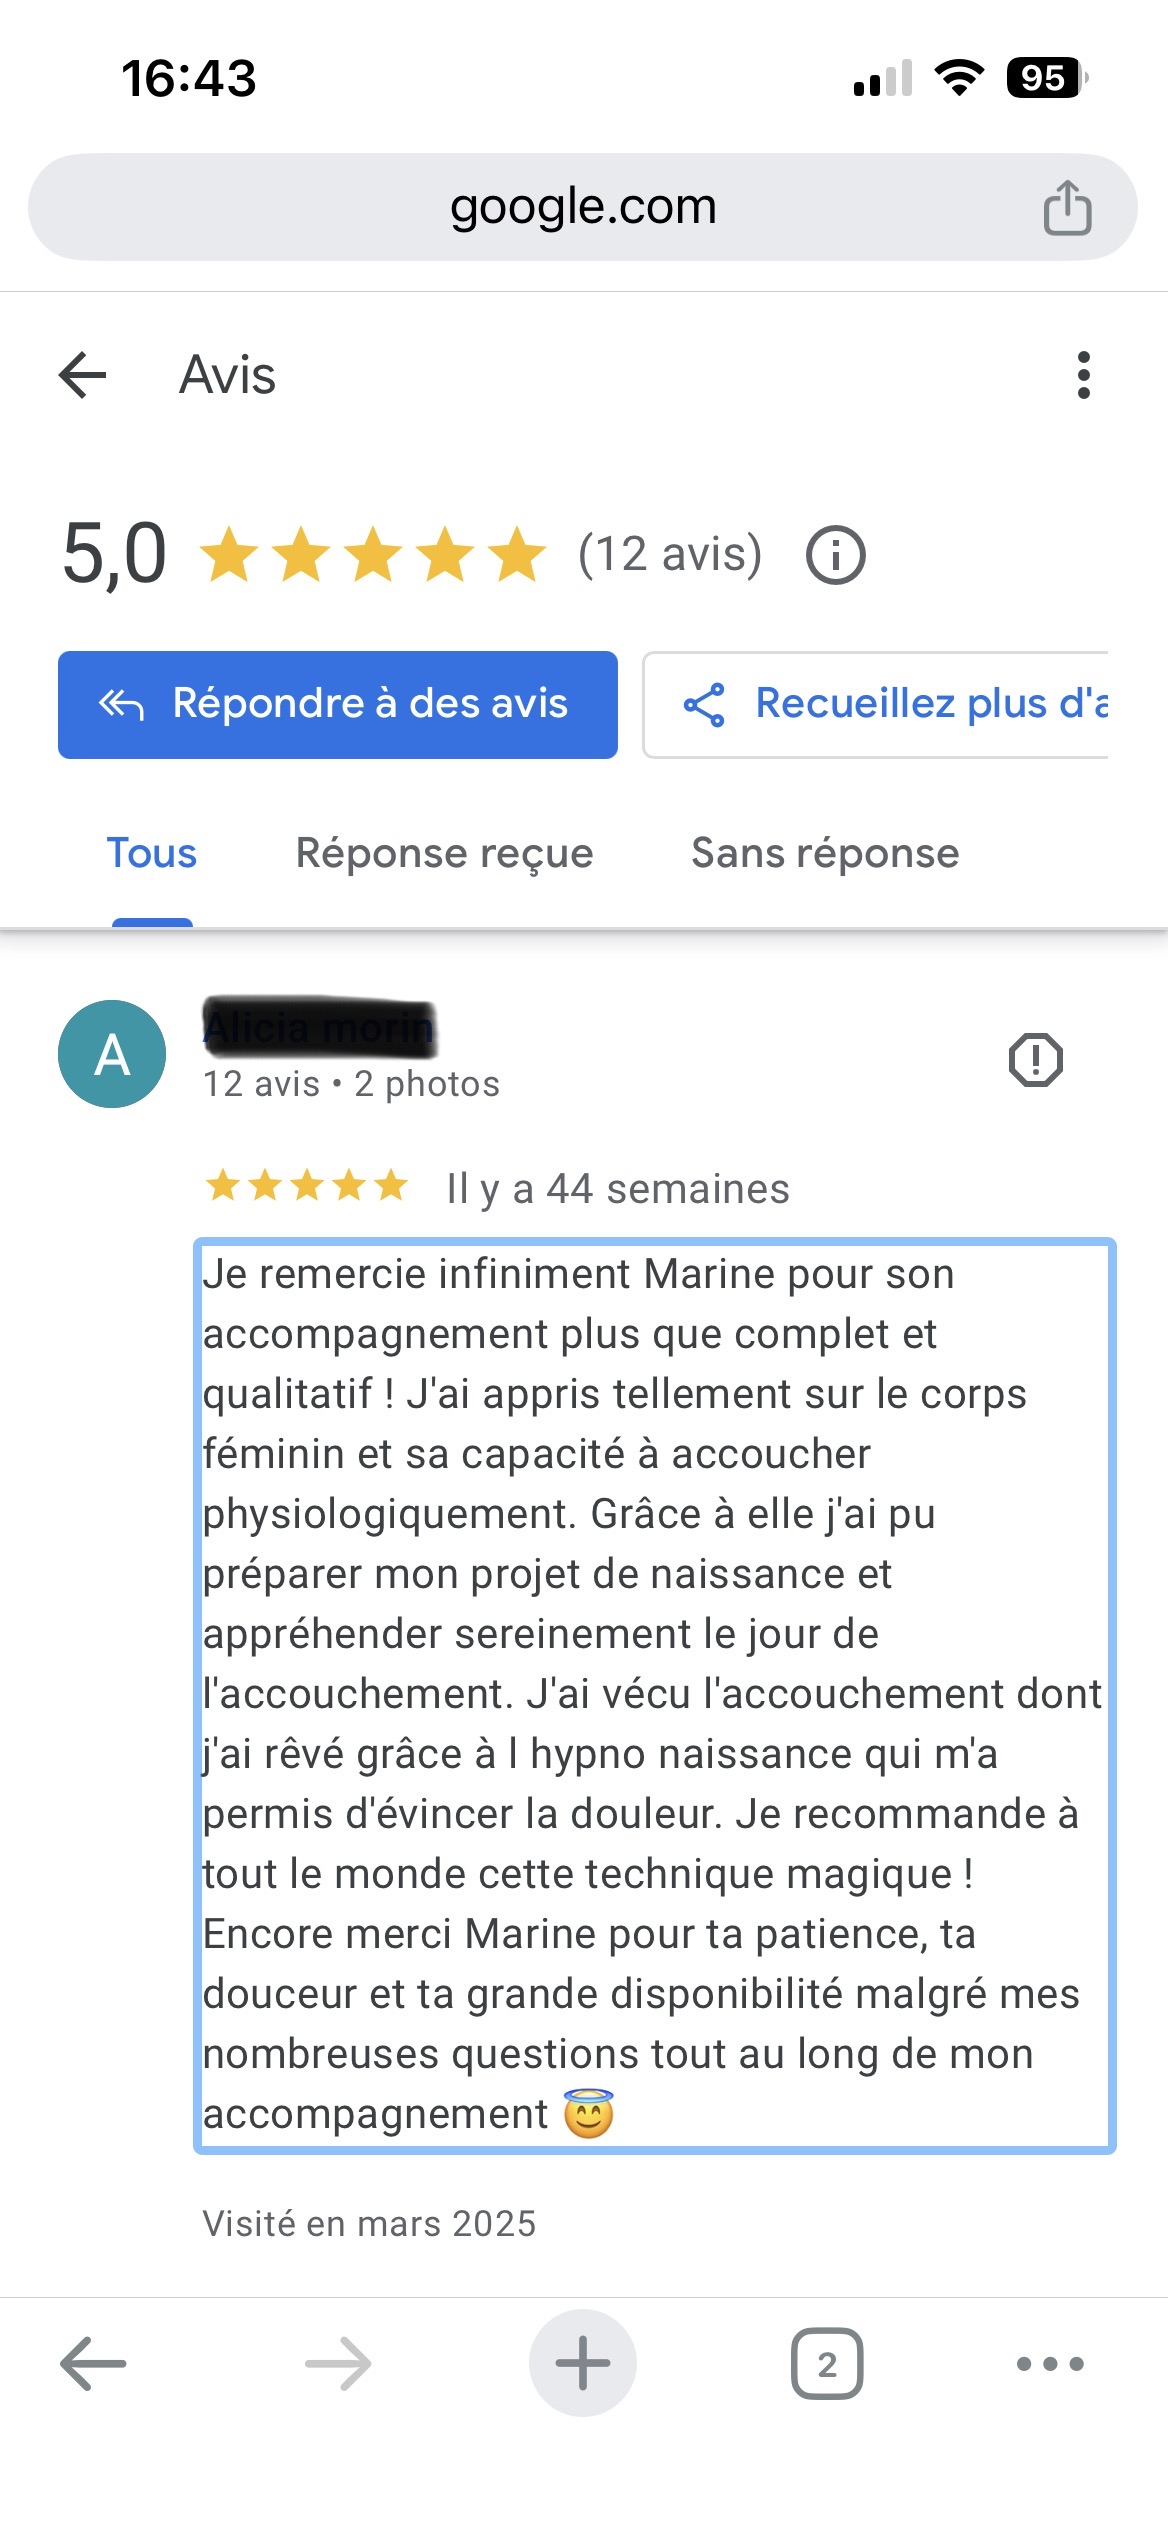Tap the share icon in address bar
Screen dimensions: 1168x2532
pos(1067,208)
